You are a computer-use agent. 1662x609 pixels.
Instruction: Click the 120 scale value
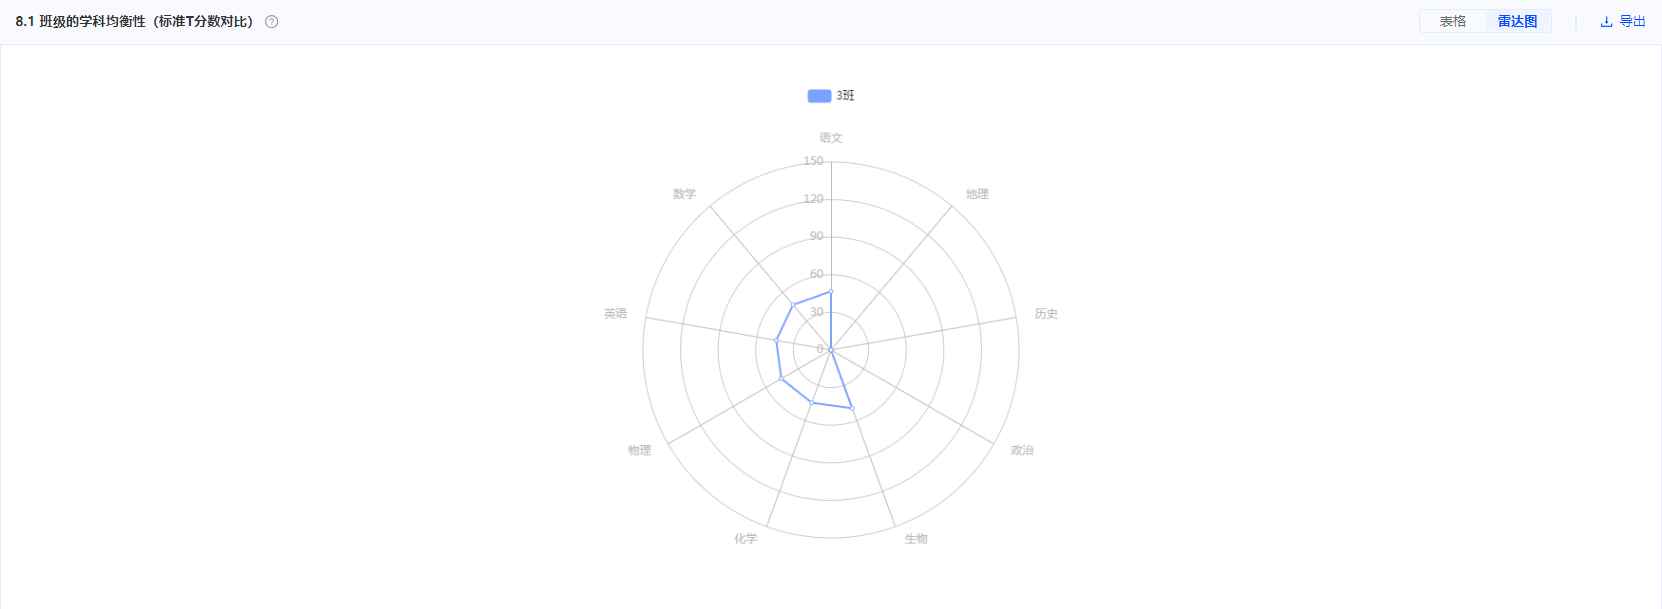tap(813, 199)
